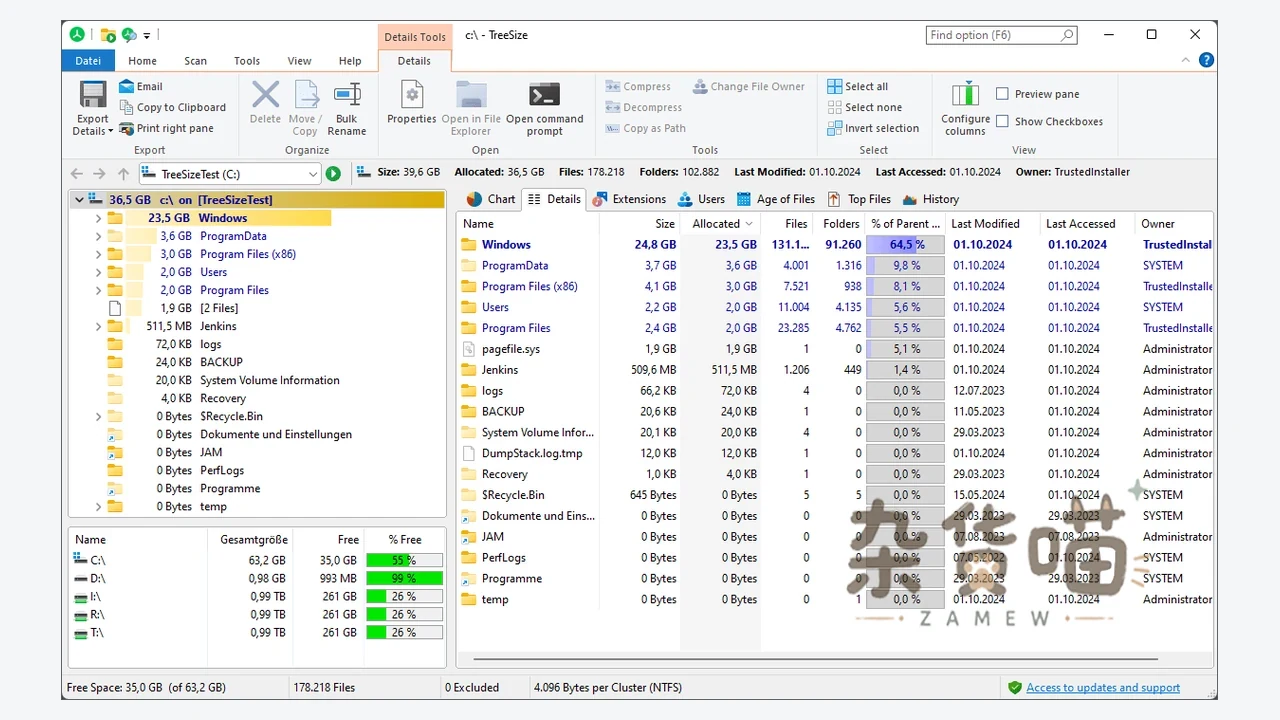Collapse the ribbon with the caret arrow
The width and height of the screenshot is (1280, 720).
1187,61
